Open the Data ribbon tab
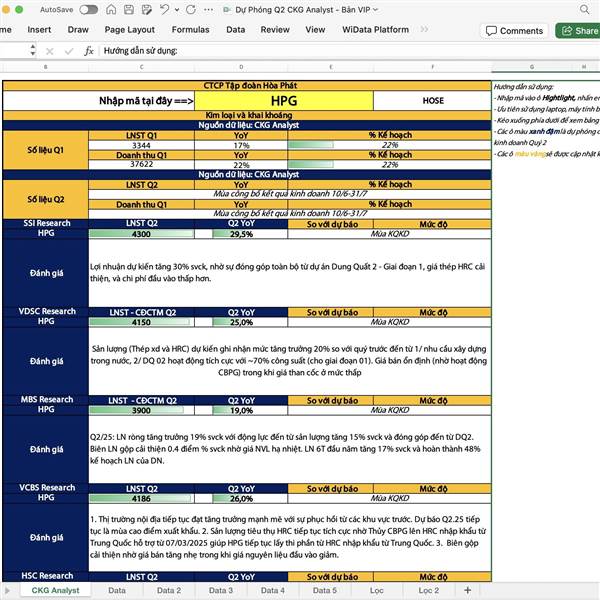Viewport: 600px width, 600px height. click(x=236, y=29)
